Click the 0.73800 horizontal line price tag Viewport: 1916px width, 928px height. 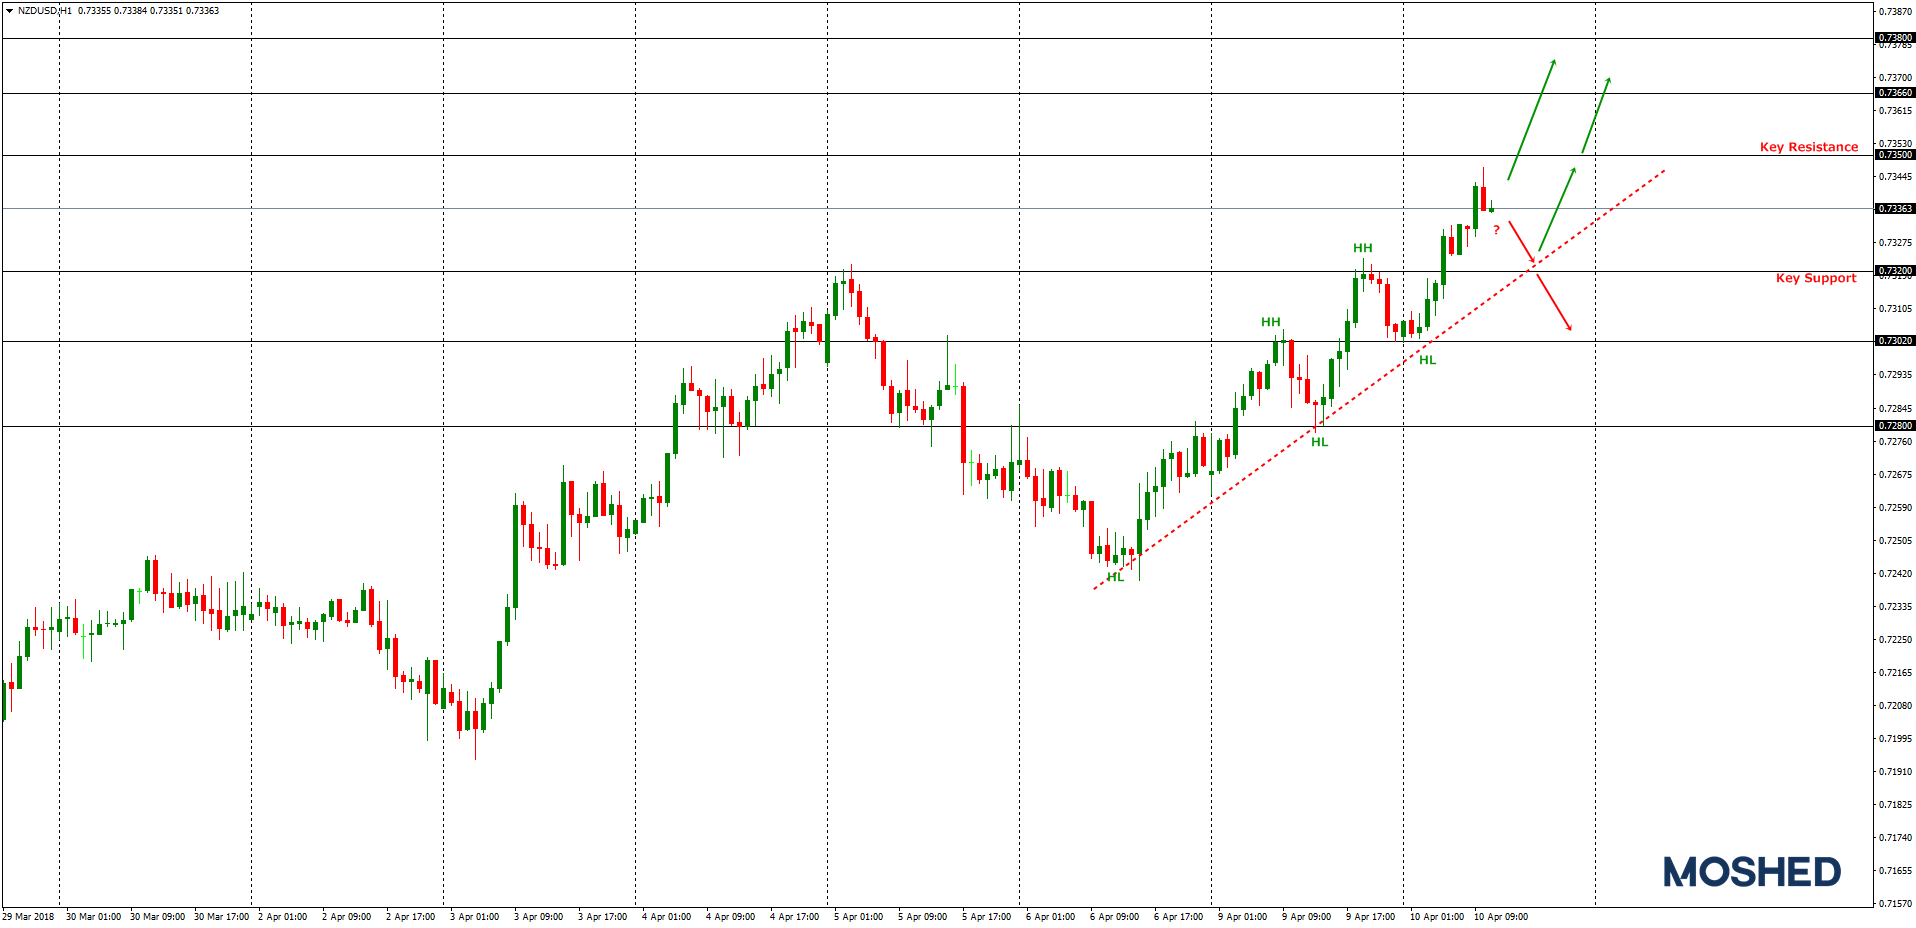point(1894,38)
